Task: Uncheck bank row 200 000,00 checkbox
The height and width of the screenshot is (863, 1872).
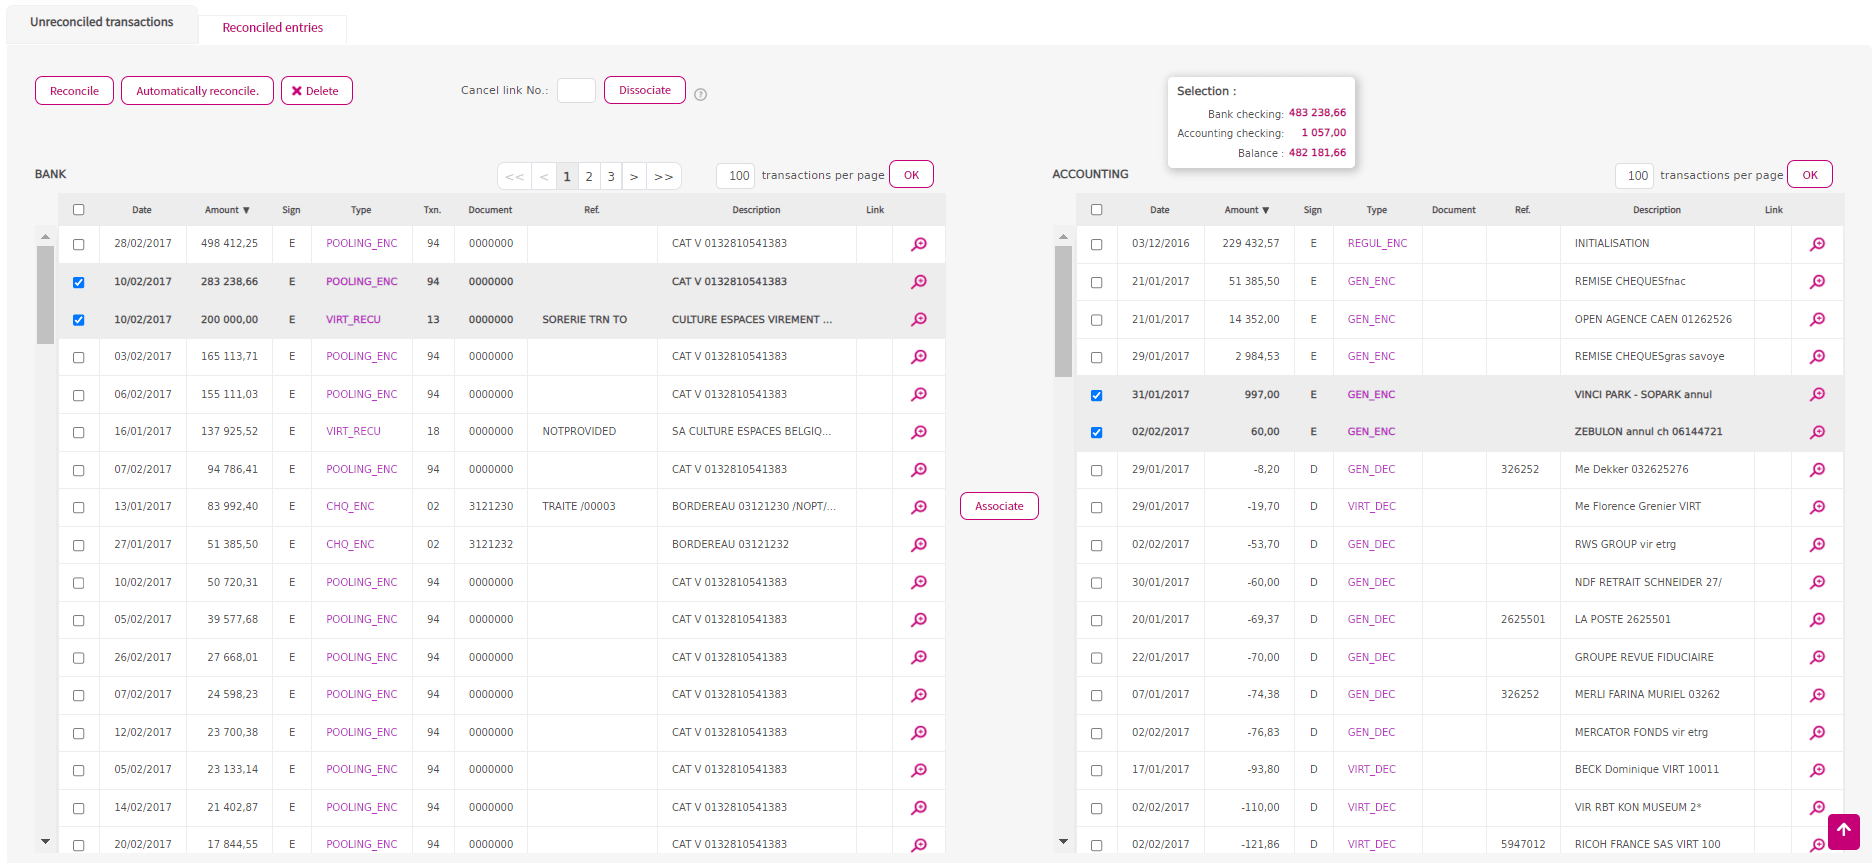Action: (x=78, y=320)
